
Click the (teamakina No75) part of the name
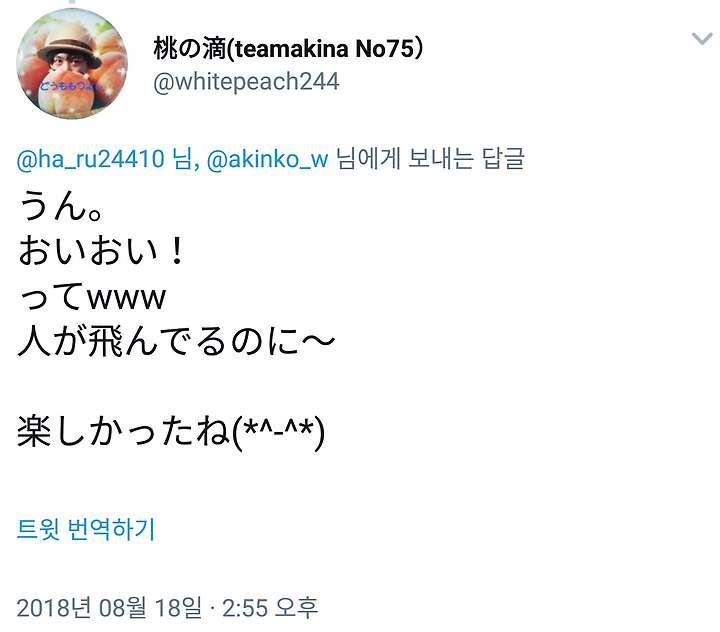point(325,48)
